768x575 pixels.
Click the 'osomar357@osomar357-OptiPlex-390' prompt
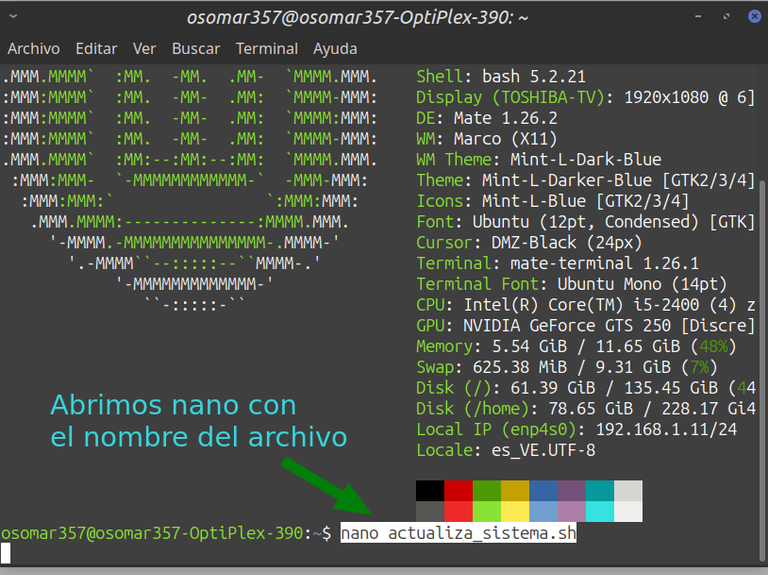[x=152, y=533]
